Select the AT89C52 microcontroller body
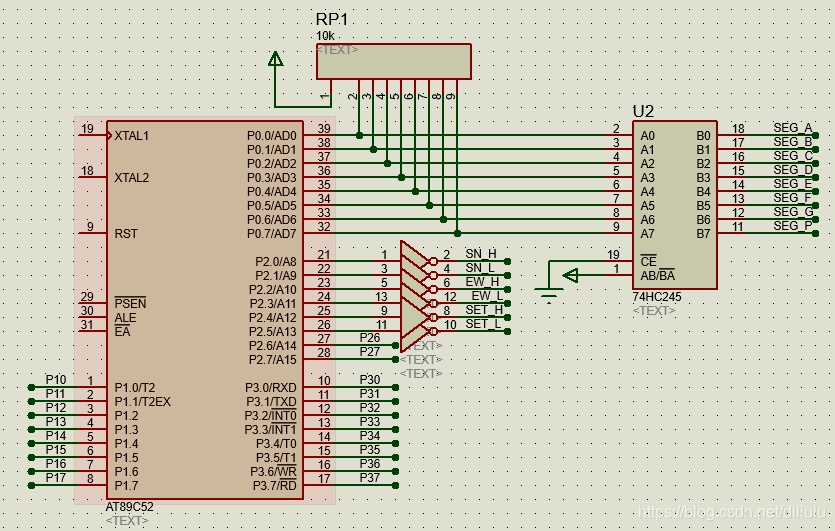835x531 pixels. tap(205, 310)
